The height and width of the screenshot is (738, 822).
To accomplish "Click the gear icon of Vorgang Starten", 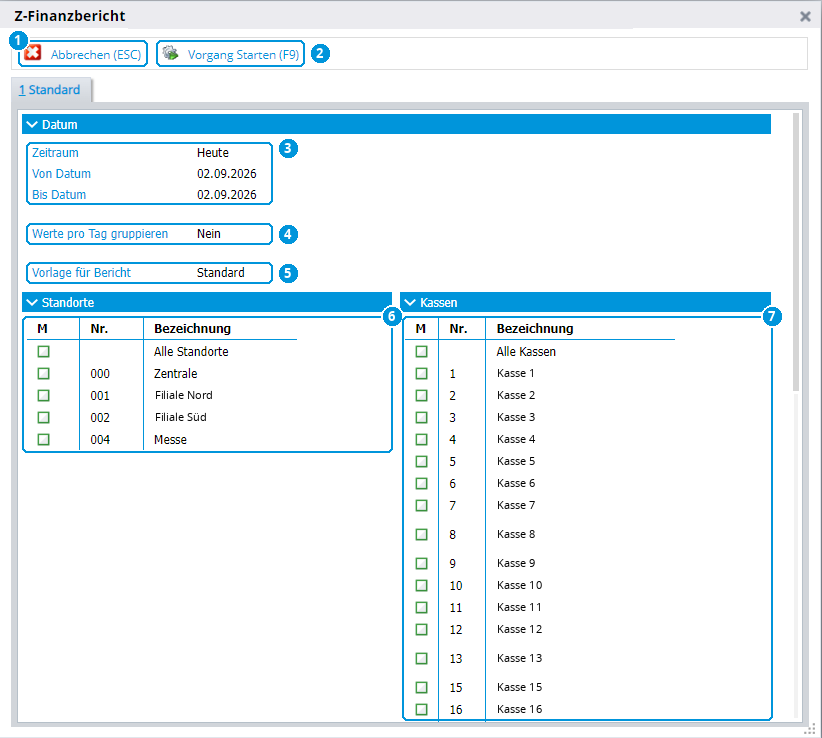I will point(170,53).
